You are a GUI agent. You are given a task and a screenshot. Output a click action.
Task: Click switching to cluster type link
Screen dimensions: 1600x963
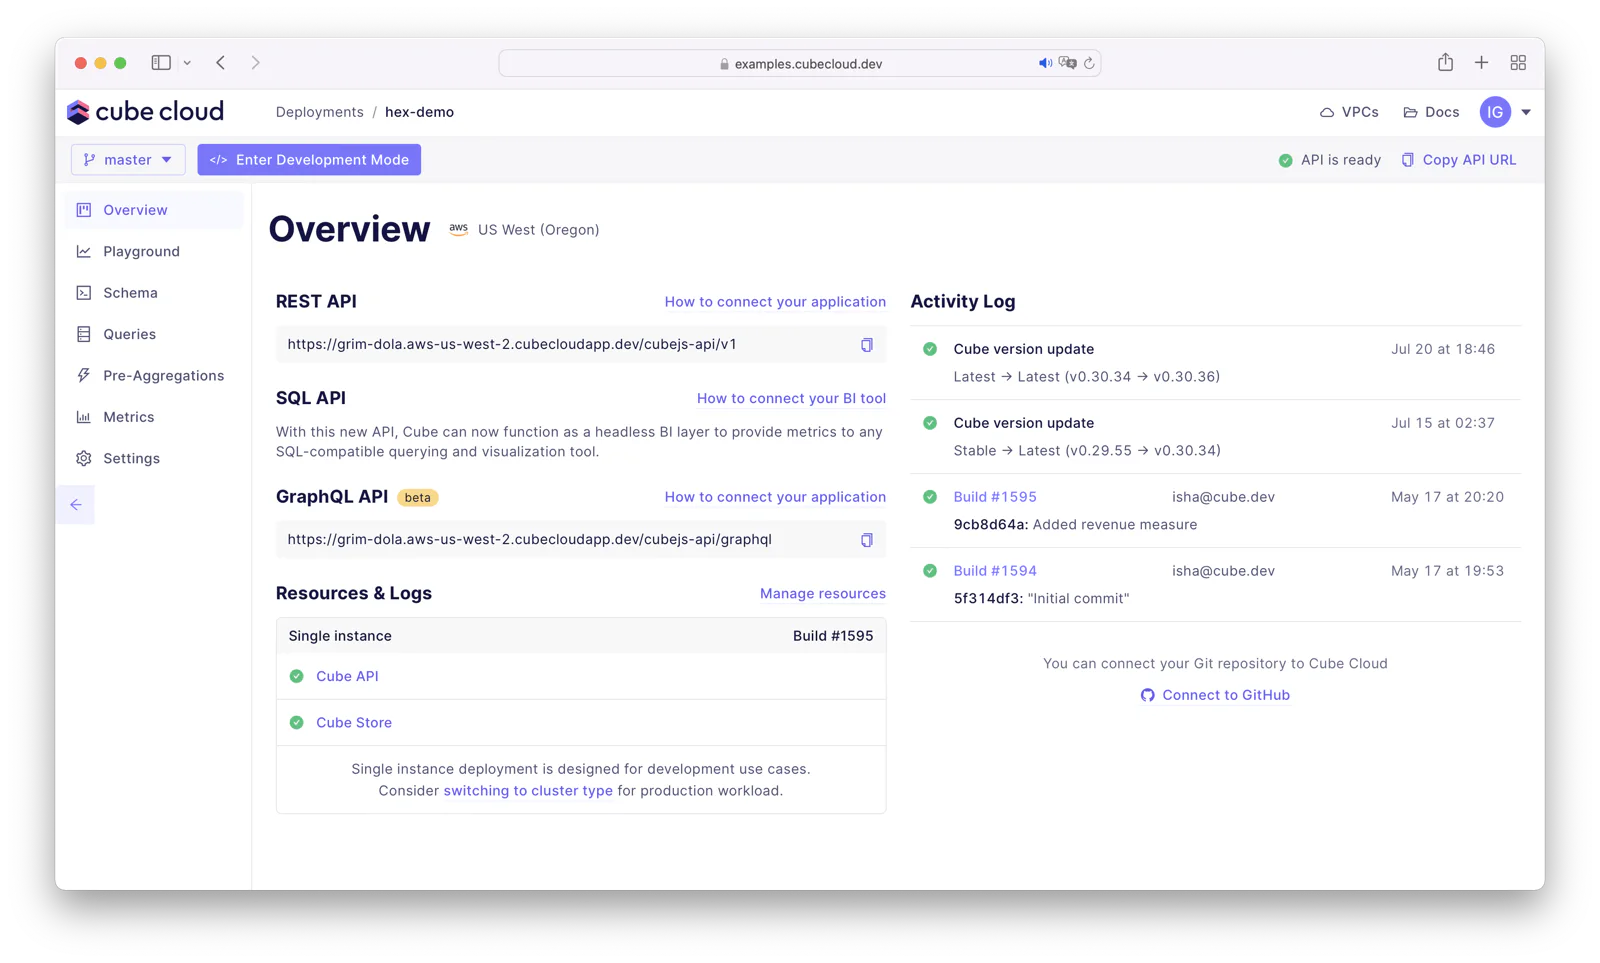(x=528, y=790)
